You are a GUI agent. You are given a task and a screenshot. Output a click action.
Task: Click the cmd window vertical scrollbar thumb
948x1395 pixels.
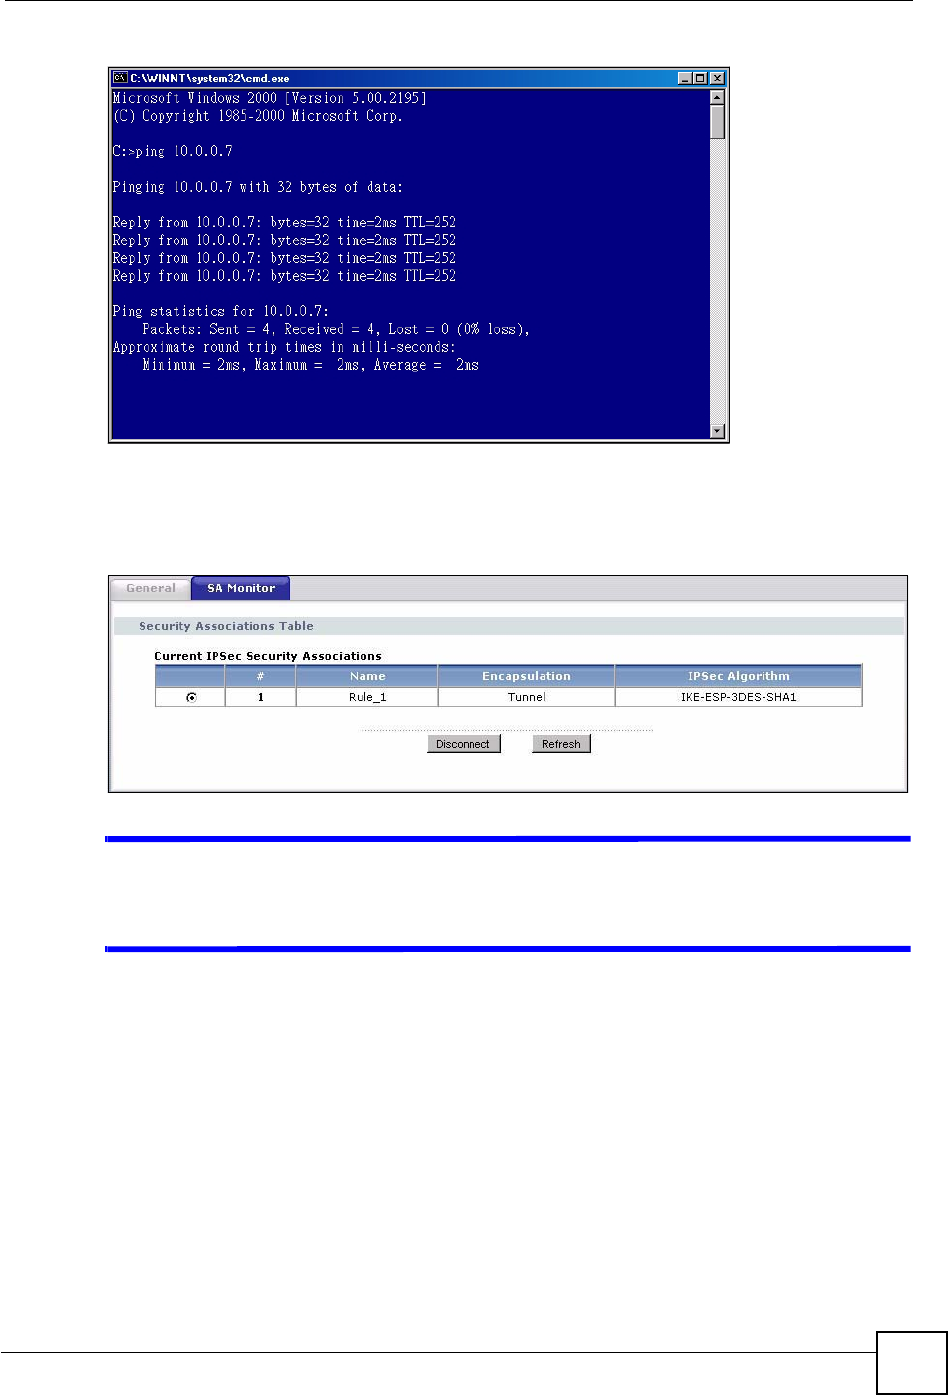click(x=717, y=122)
